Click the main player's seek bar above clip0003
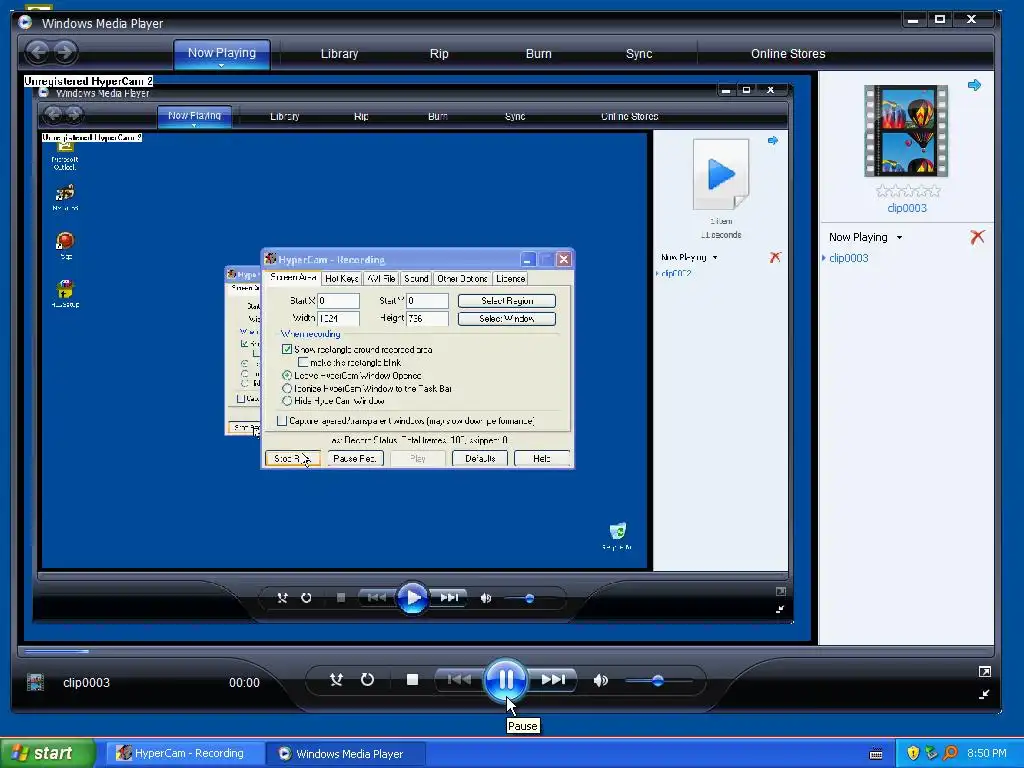 click(506, 651)
